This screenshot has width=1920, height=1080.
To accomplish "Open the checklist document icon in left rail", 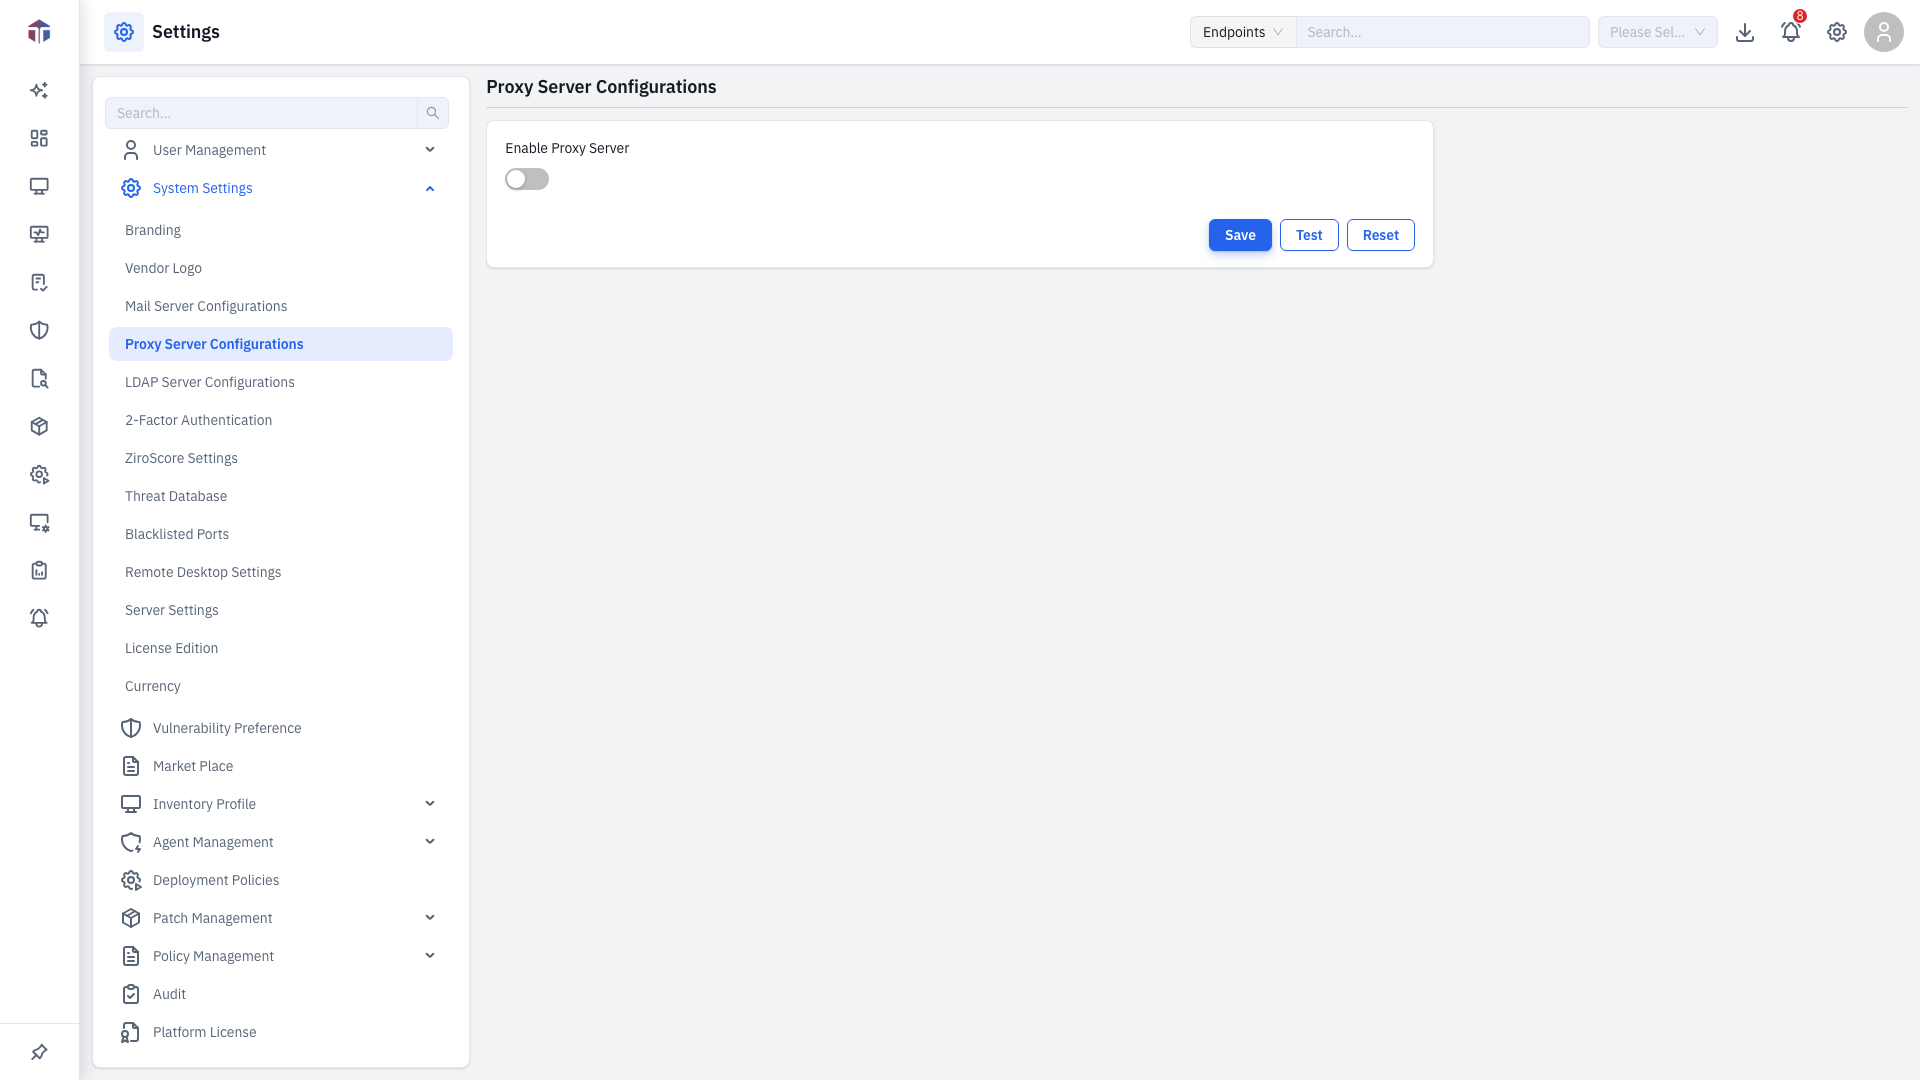I will (39, 282).
